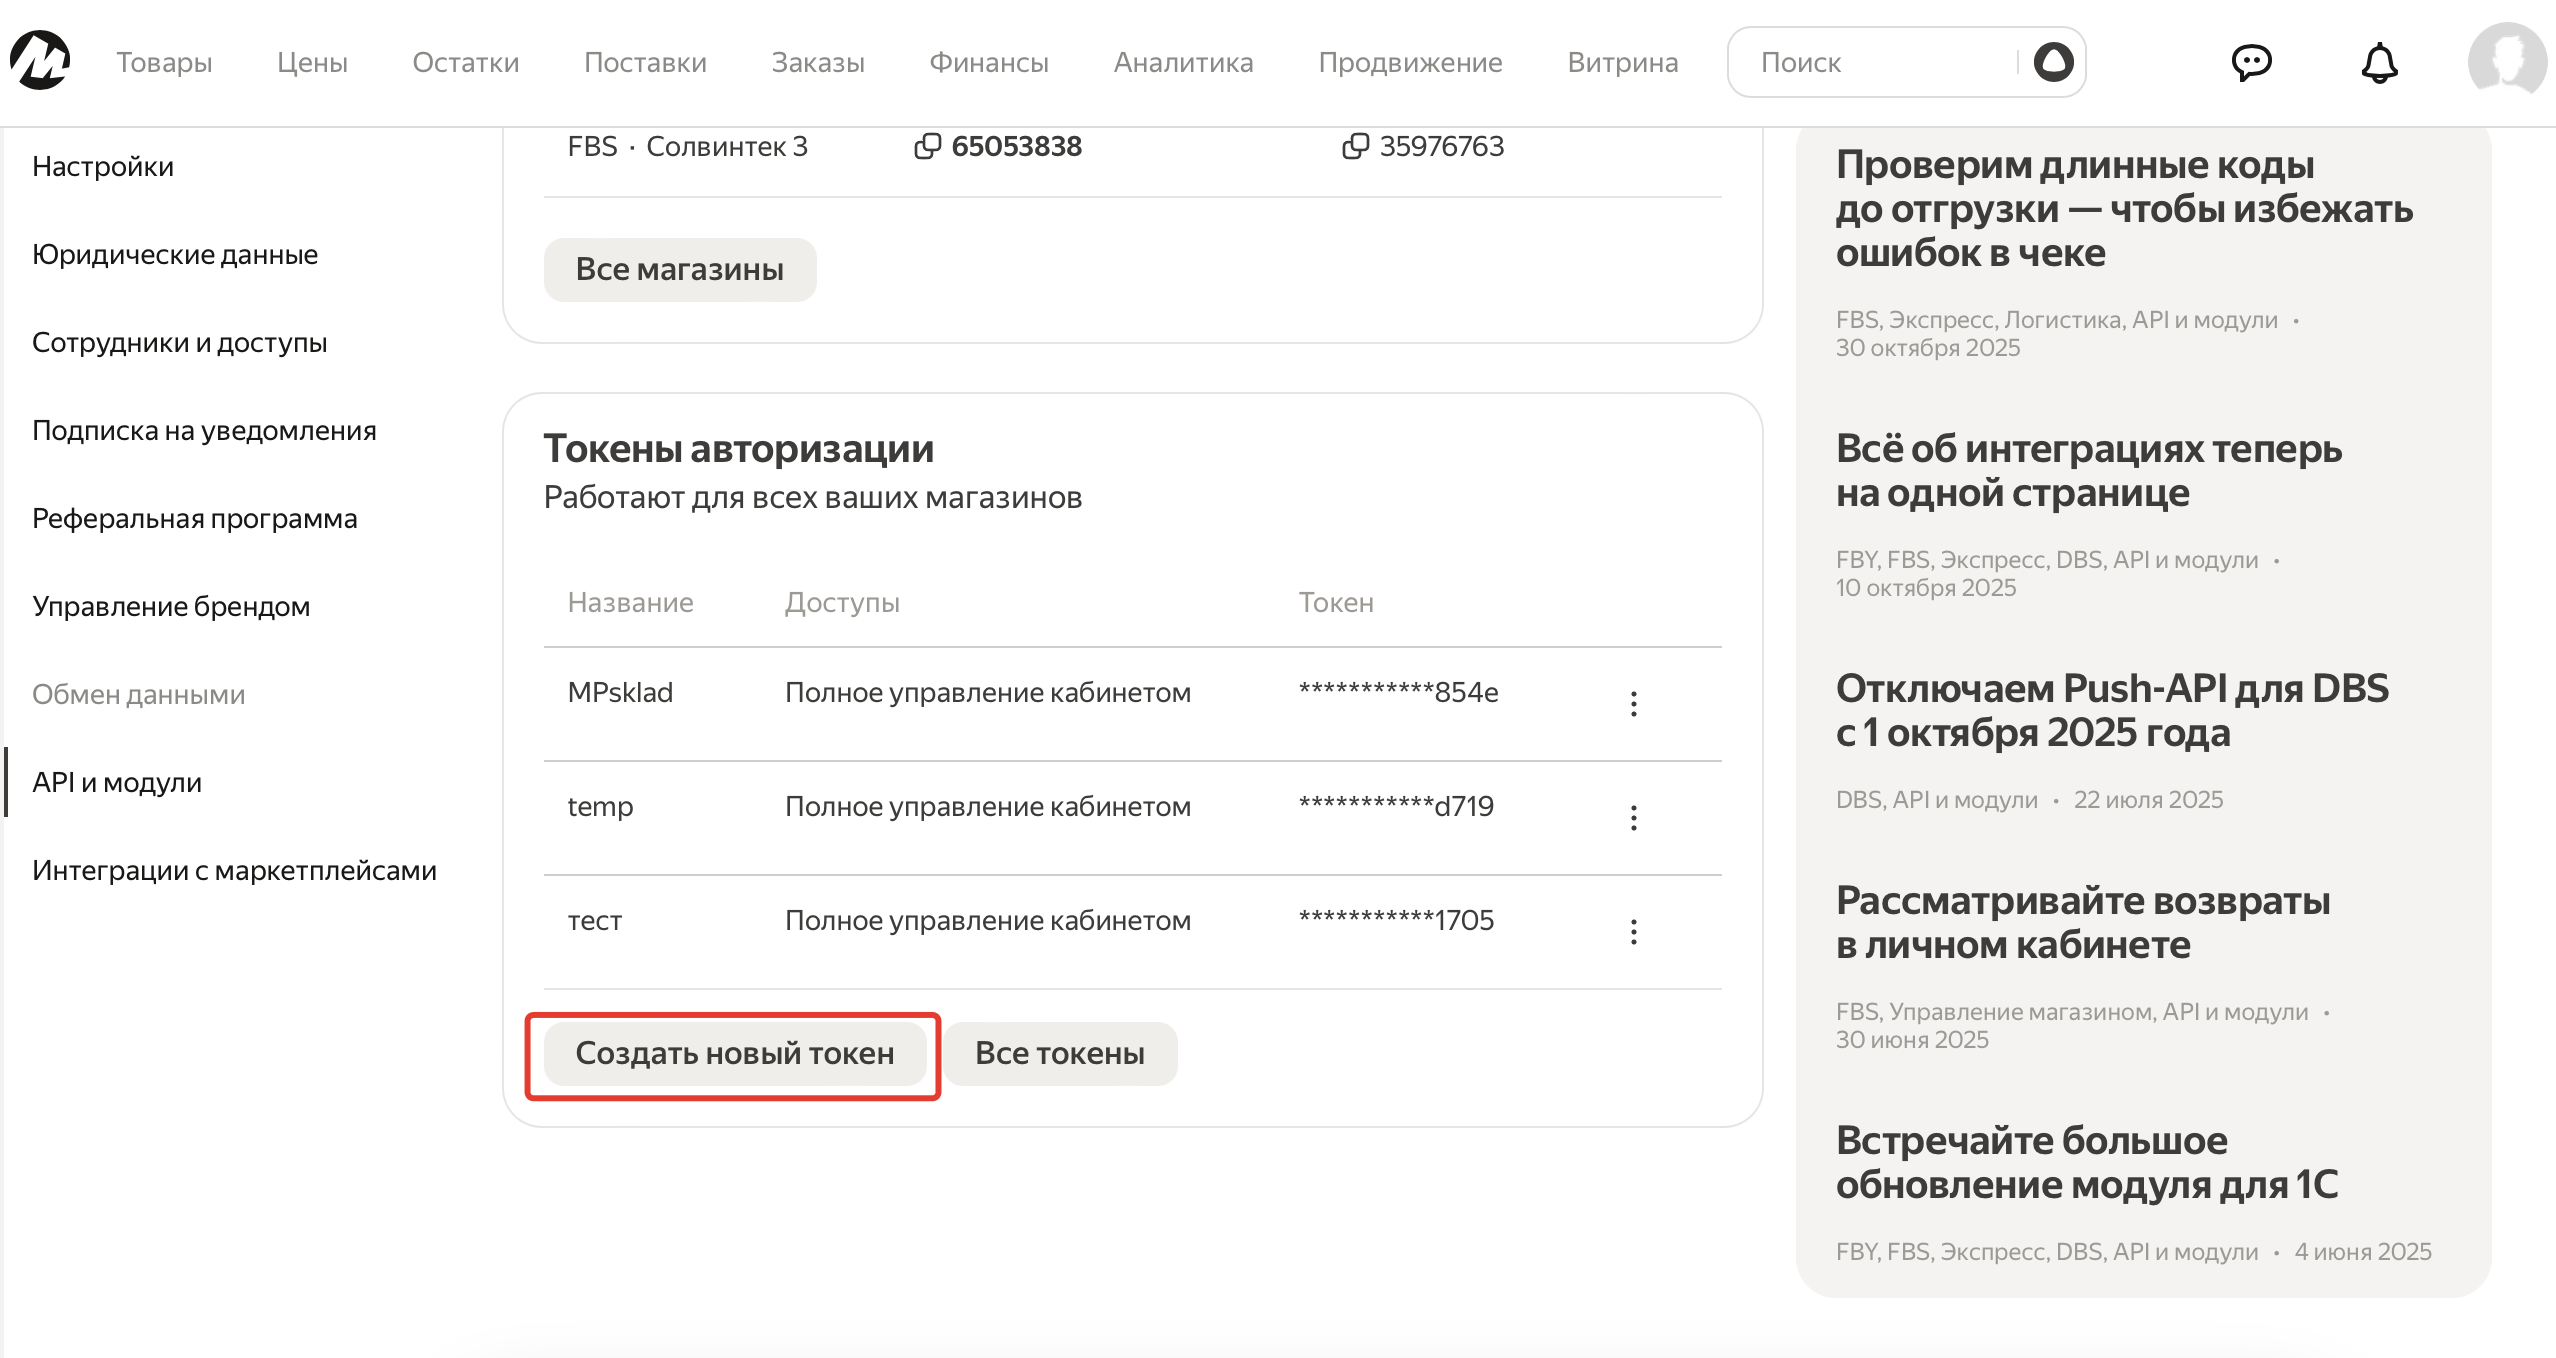Select Сотрудники и доступы in sidebar
This screenshot has height=1358, width=2556.
coord(180,343)
